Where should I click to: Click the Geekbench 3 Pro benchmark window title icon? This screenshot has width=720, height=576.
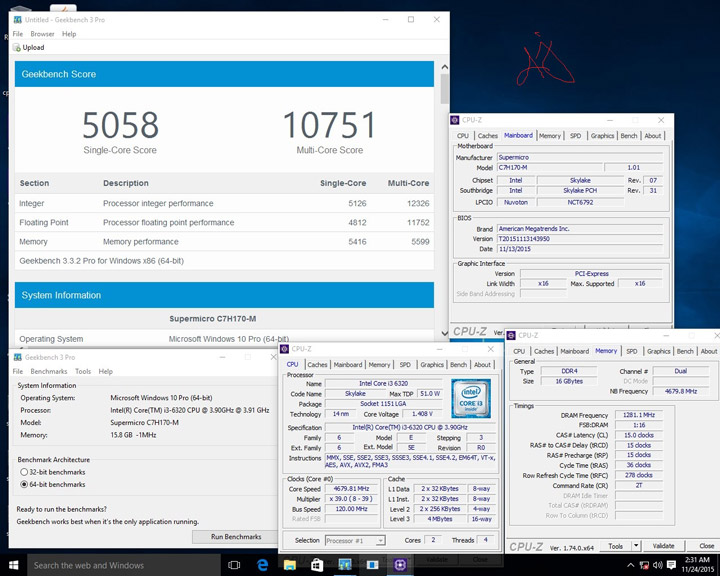click(17, 357)
